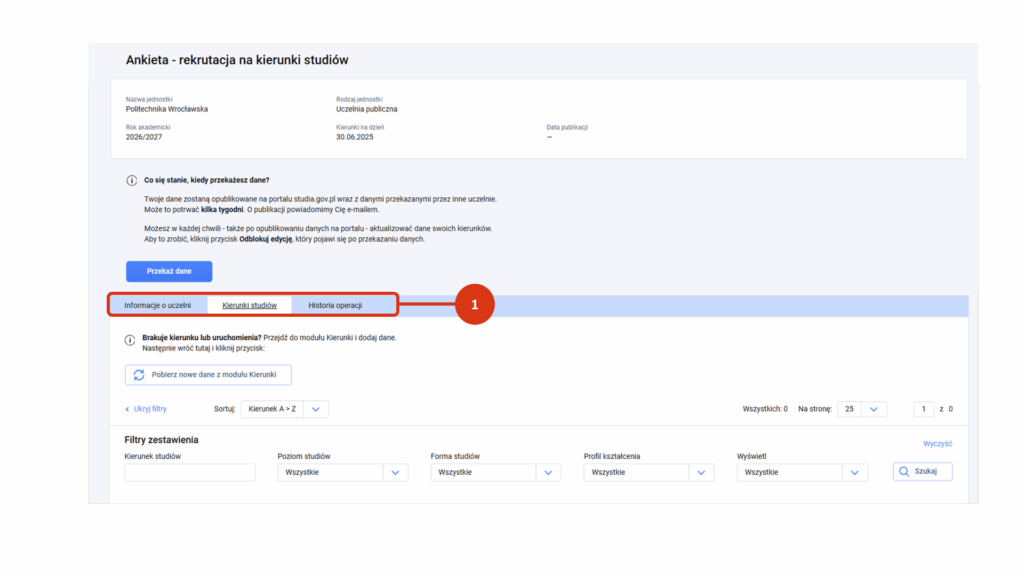Open the Profil kształcenia dropdown
Viewport: 1024px width, 576px height.
point(648,472)
